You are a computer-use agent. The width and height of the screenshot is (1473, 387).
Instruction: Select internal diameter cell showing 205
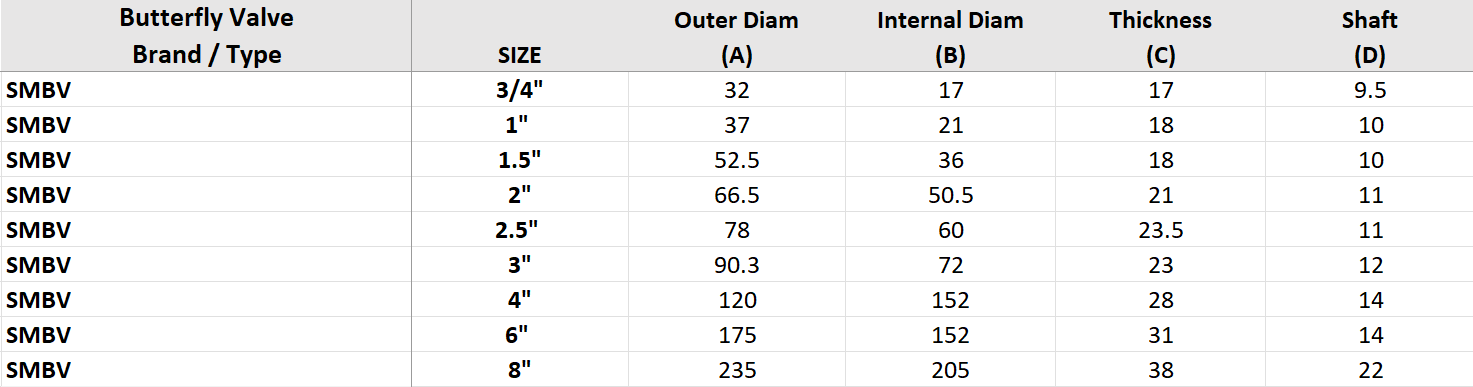(951, 370)
